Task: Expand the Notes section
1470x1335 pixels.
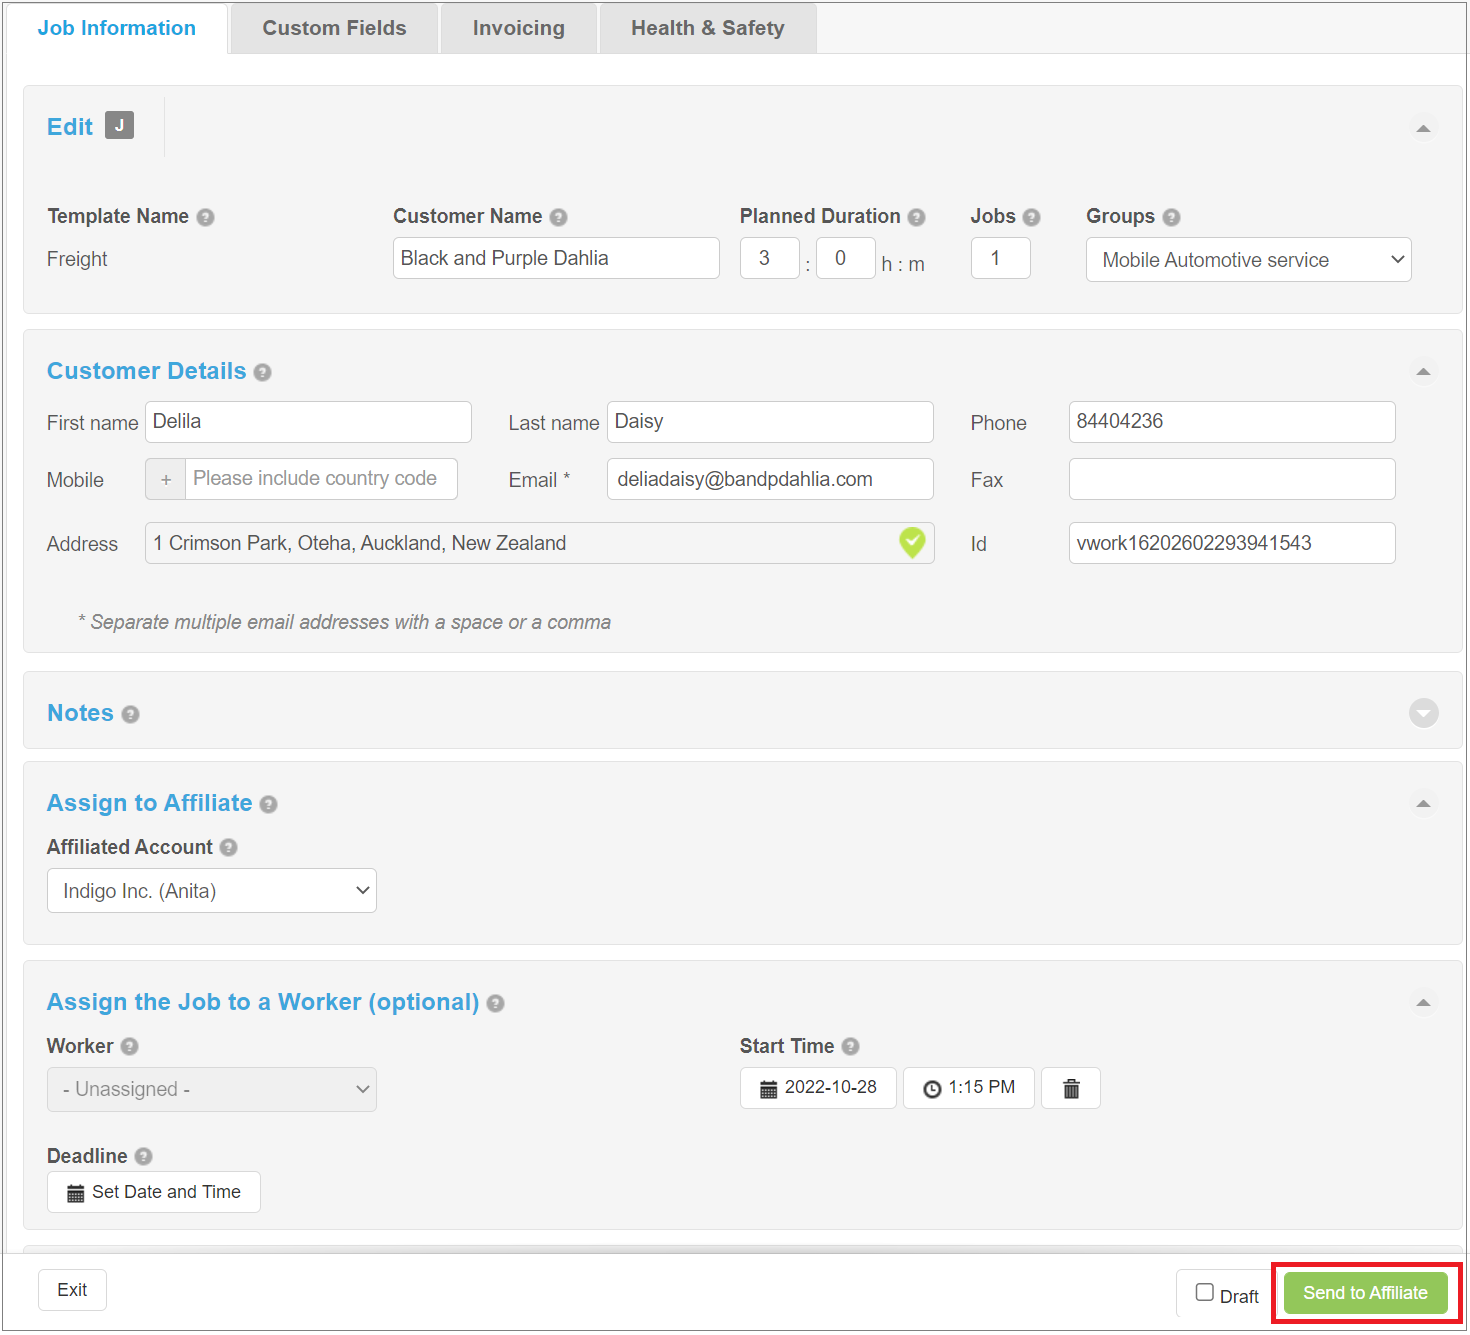Action: [1423, 713]
